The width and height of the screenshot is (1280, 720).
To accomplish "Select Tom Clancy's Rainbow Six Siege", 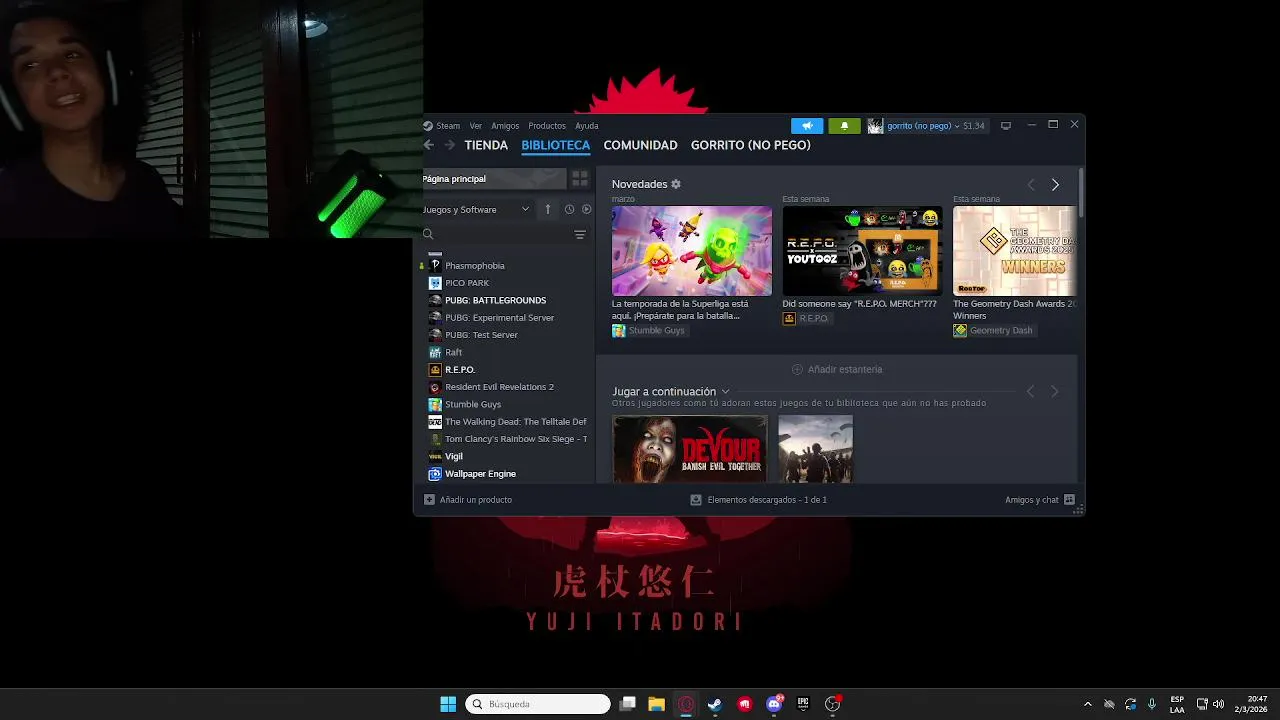I will click(x=515, y=439).
